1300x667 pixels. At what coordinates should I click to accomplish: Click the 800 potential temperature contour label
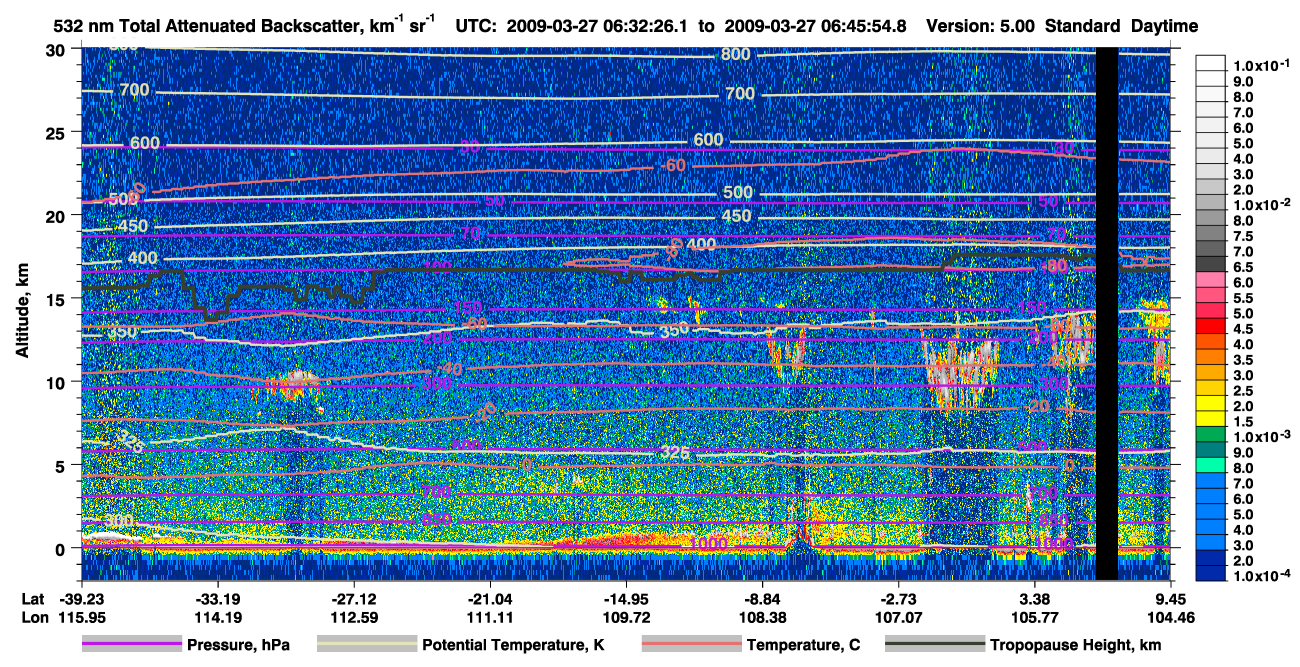pos(735,54)
